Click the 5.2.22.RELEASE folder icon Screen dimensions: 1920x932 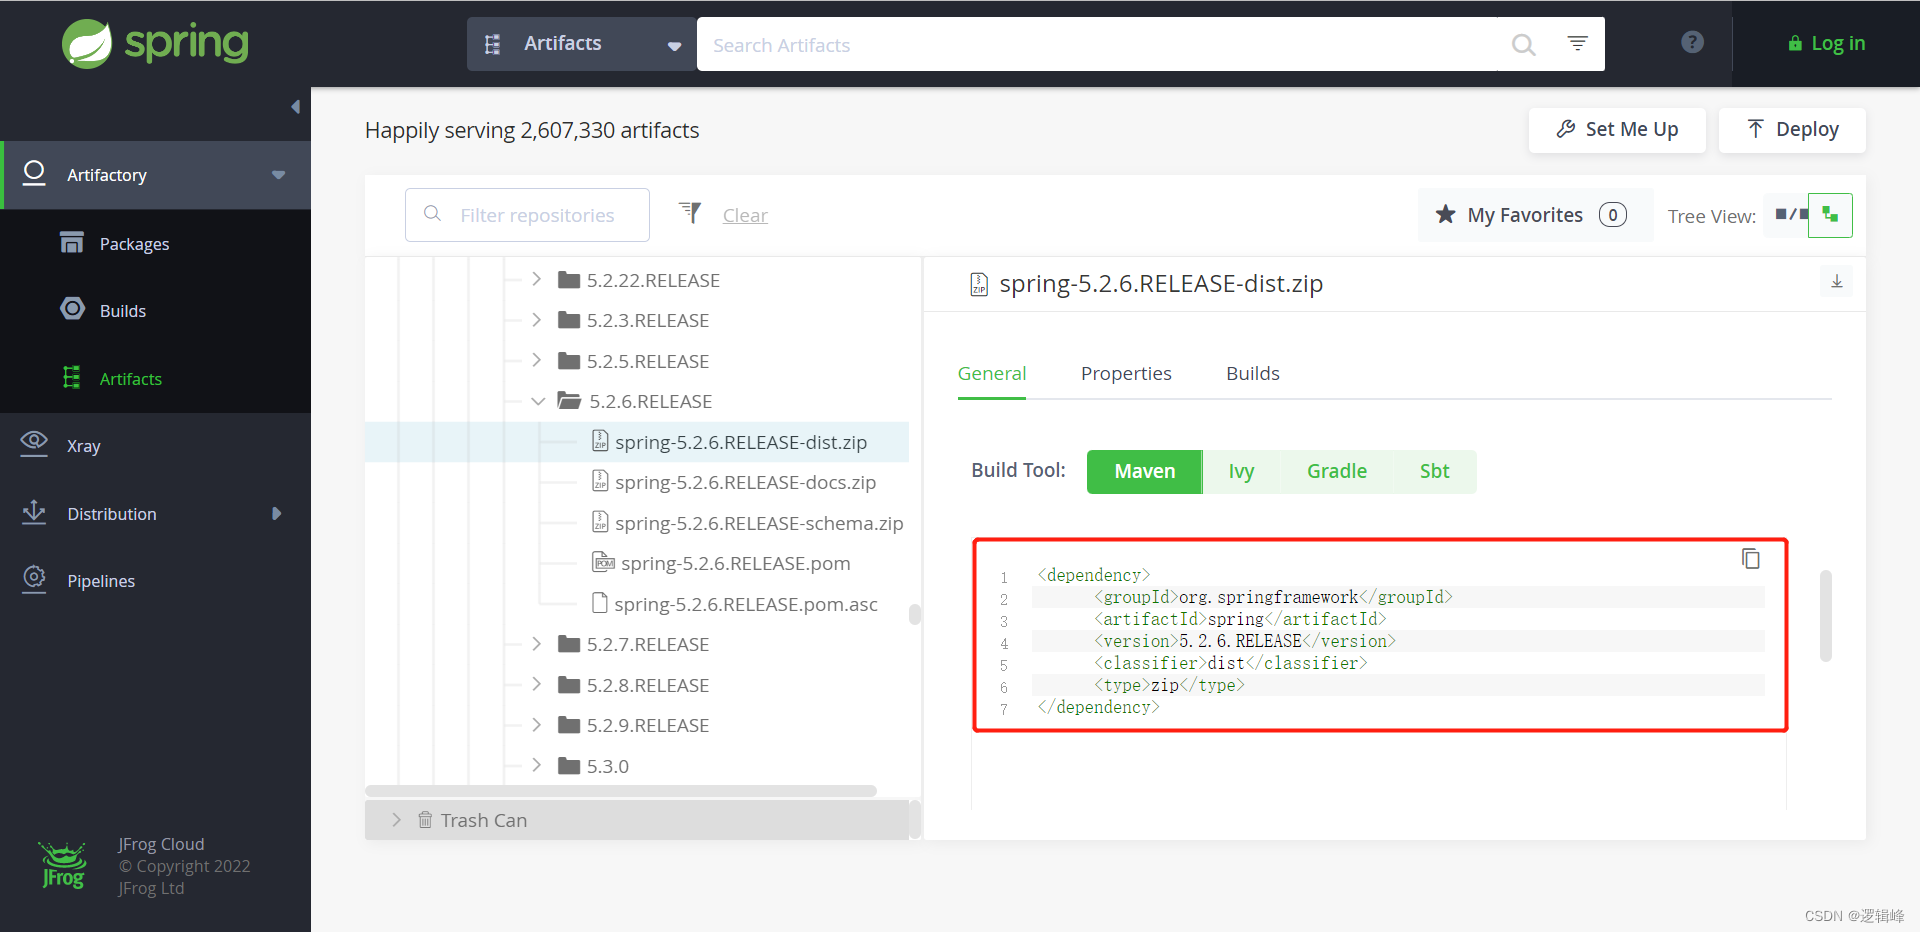569,280
